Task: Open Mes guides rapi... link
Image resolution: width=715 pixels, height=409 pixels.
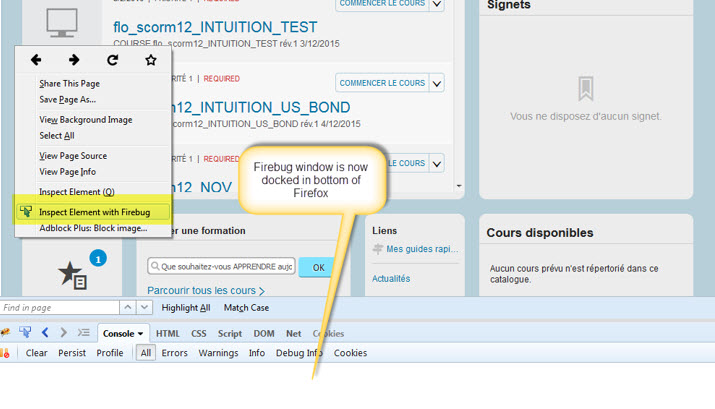Action: pos(422,249)
